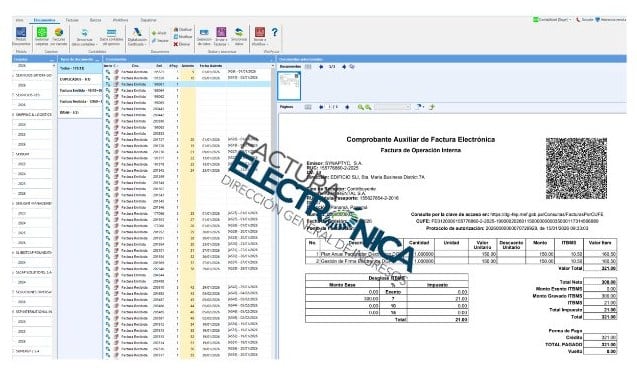
Task: Sort by the #Pag column header
Action: coord(173,65)
